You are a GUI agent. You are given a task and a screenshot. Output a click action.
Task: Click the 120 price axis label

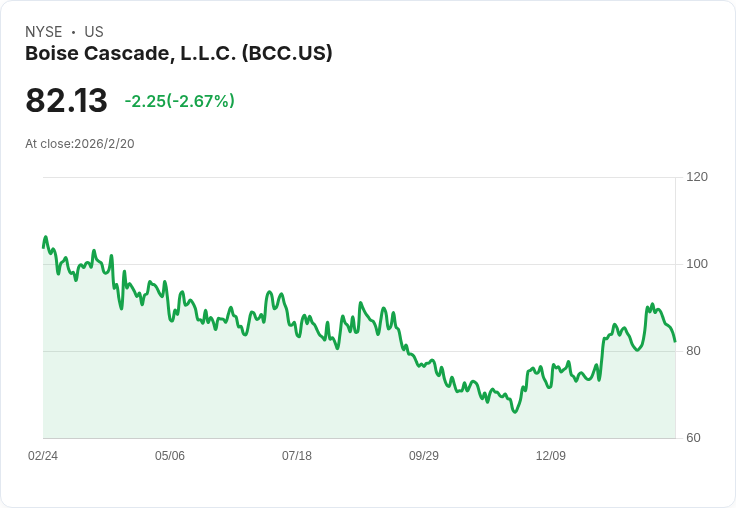(x=697, y=177)
